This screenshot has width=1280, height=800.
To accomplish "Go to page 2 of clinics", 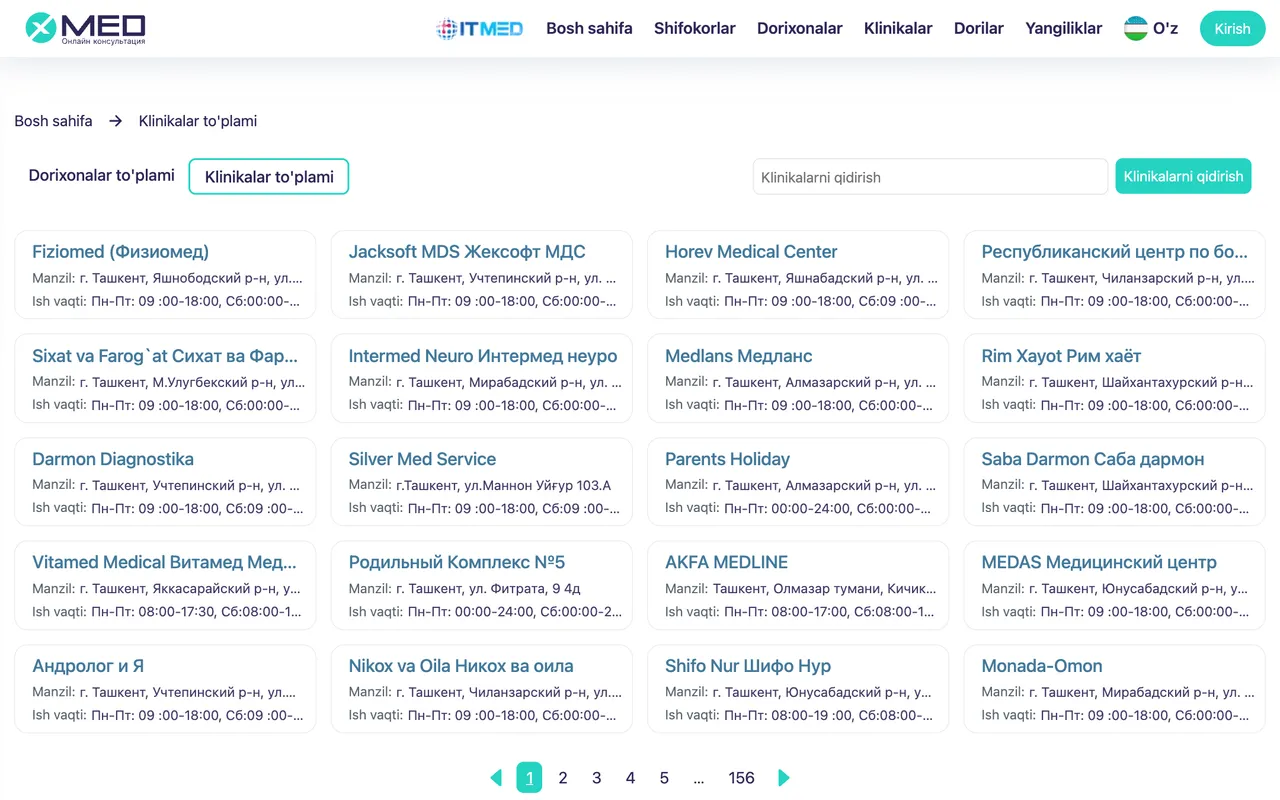I will [563, 778].
